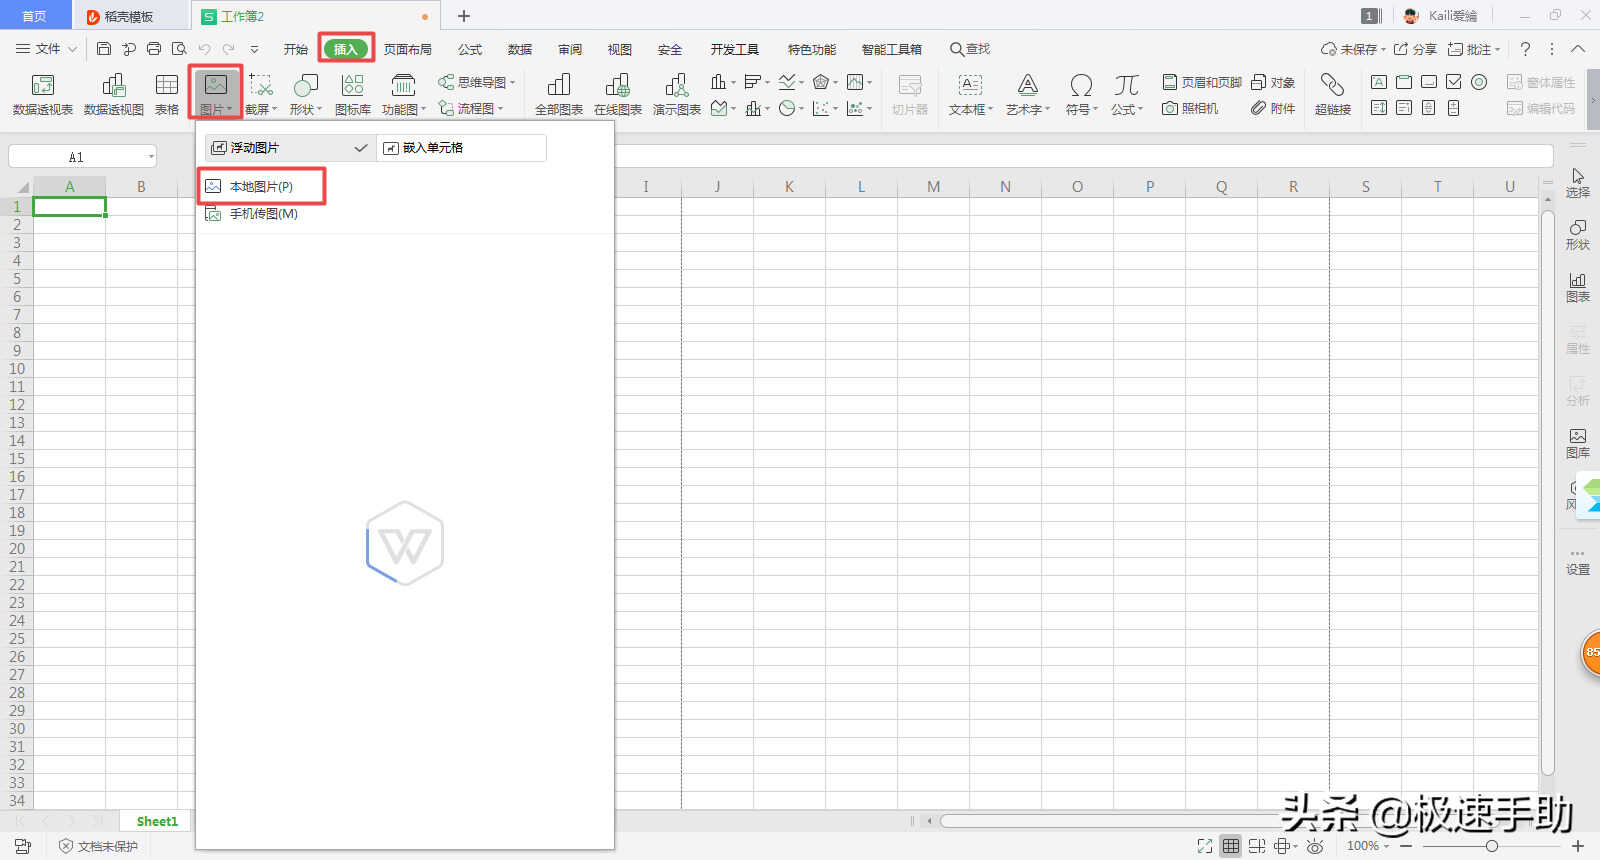
Task: Open the 选择 selection pane in sidebar
Action: (x=1578, y=183)
